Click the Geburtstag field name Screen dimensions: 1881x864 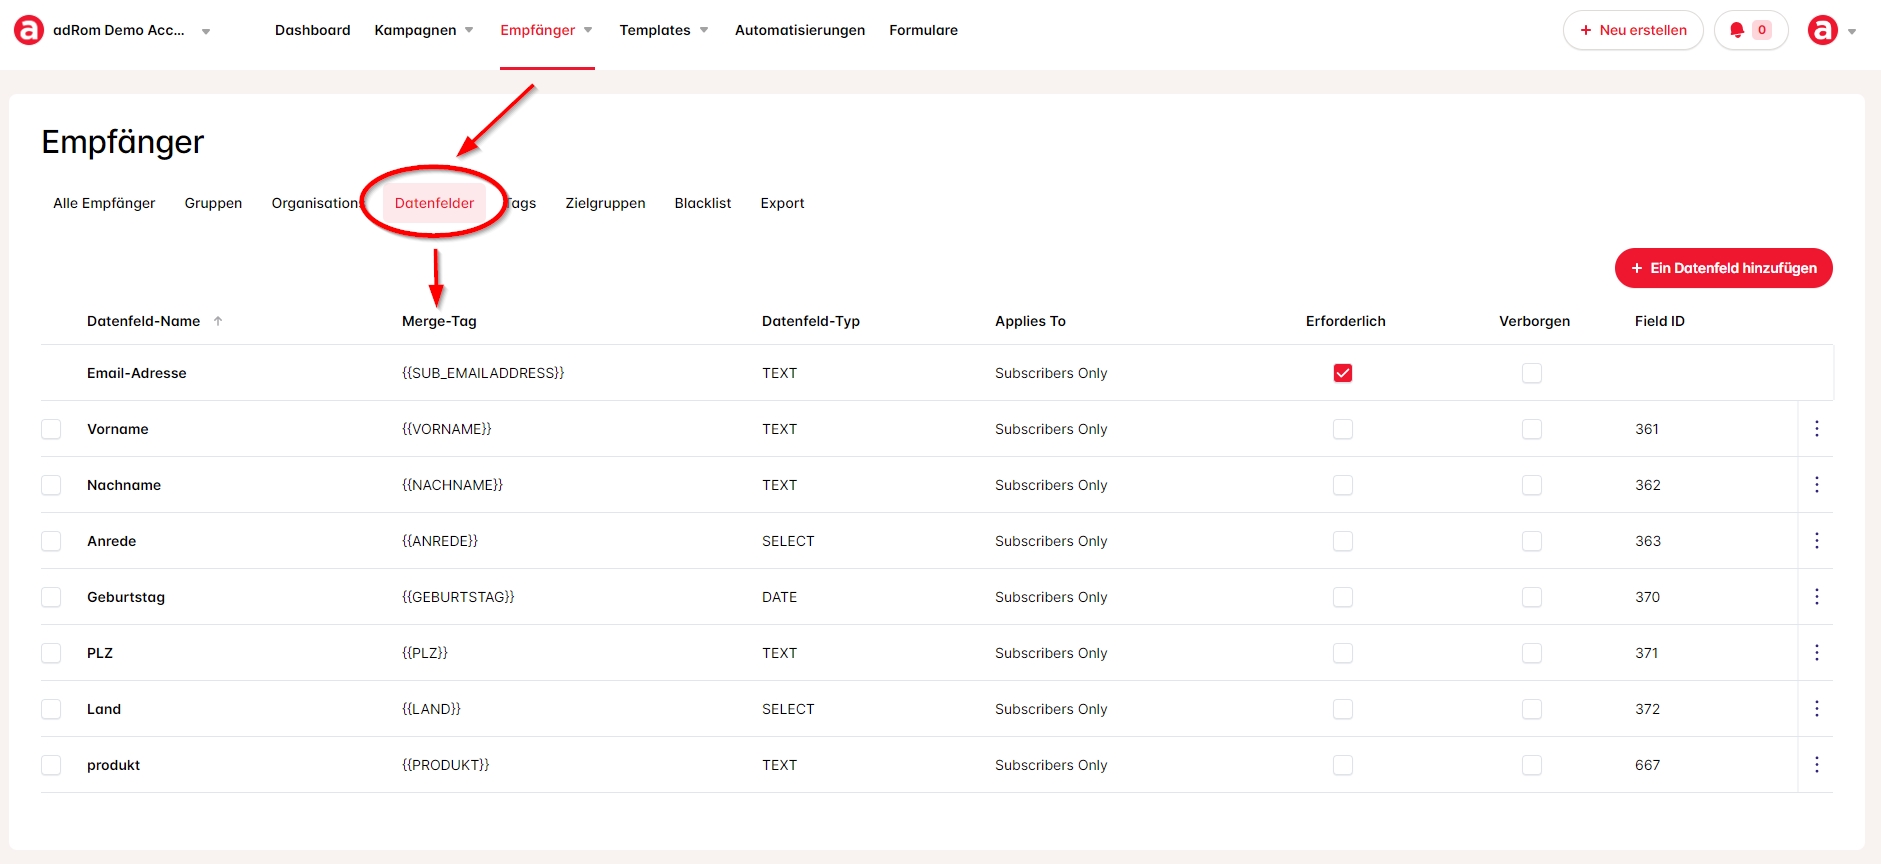[x=126, y=597]
